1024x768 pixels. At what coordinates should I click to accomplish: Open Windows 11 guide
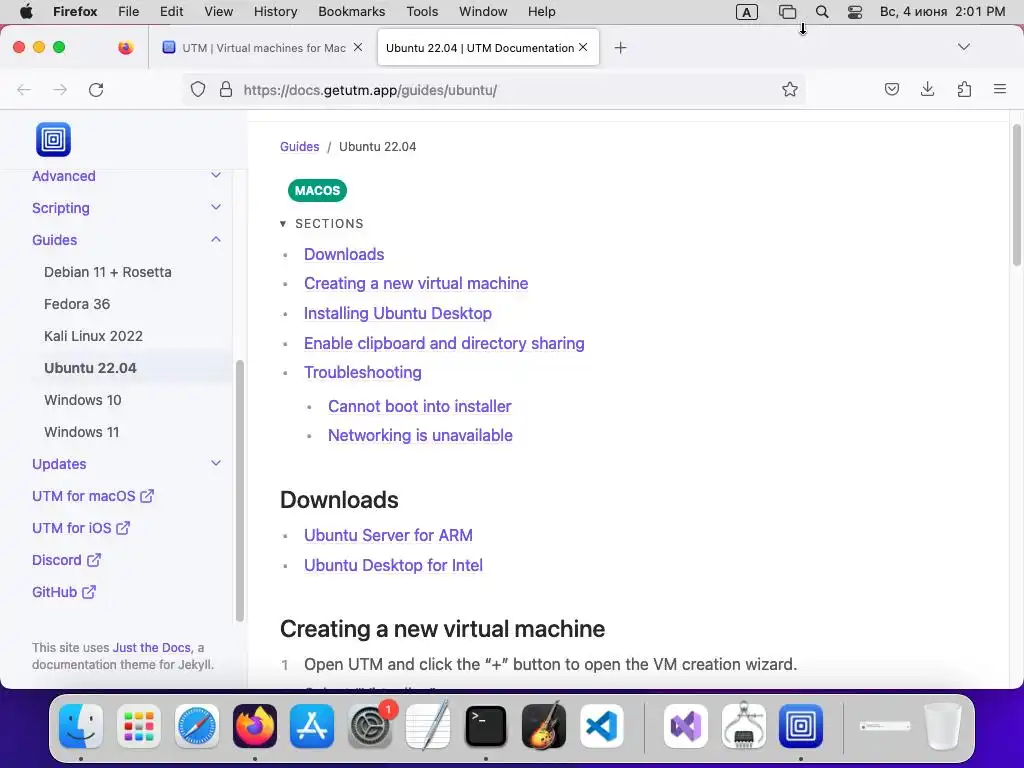point(82,432)
